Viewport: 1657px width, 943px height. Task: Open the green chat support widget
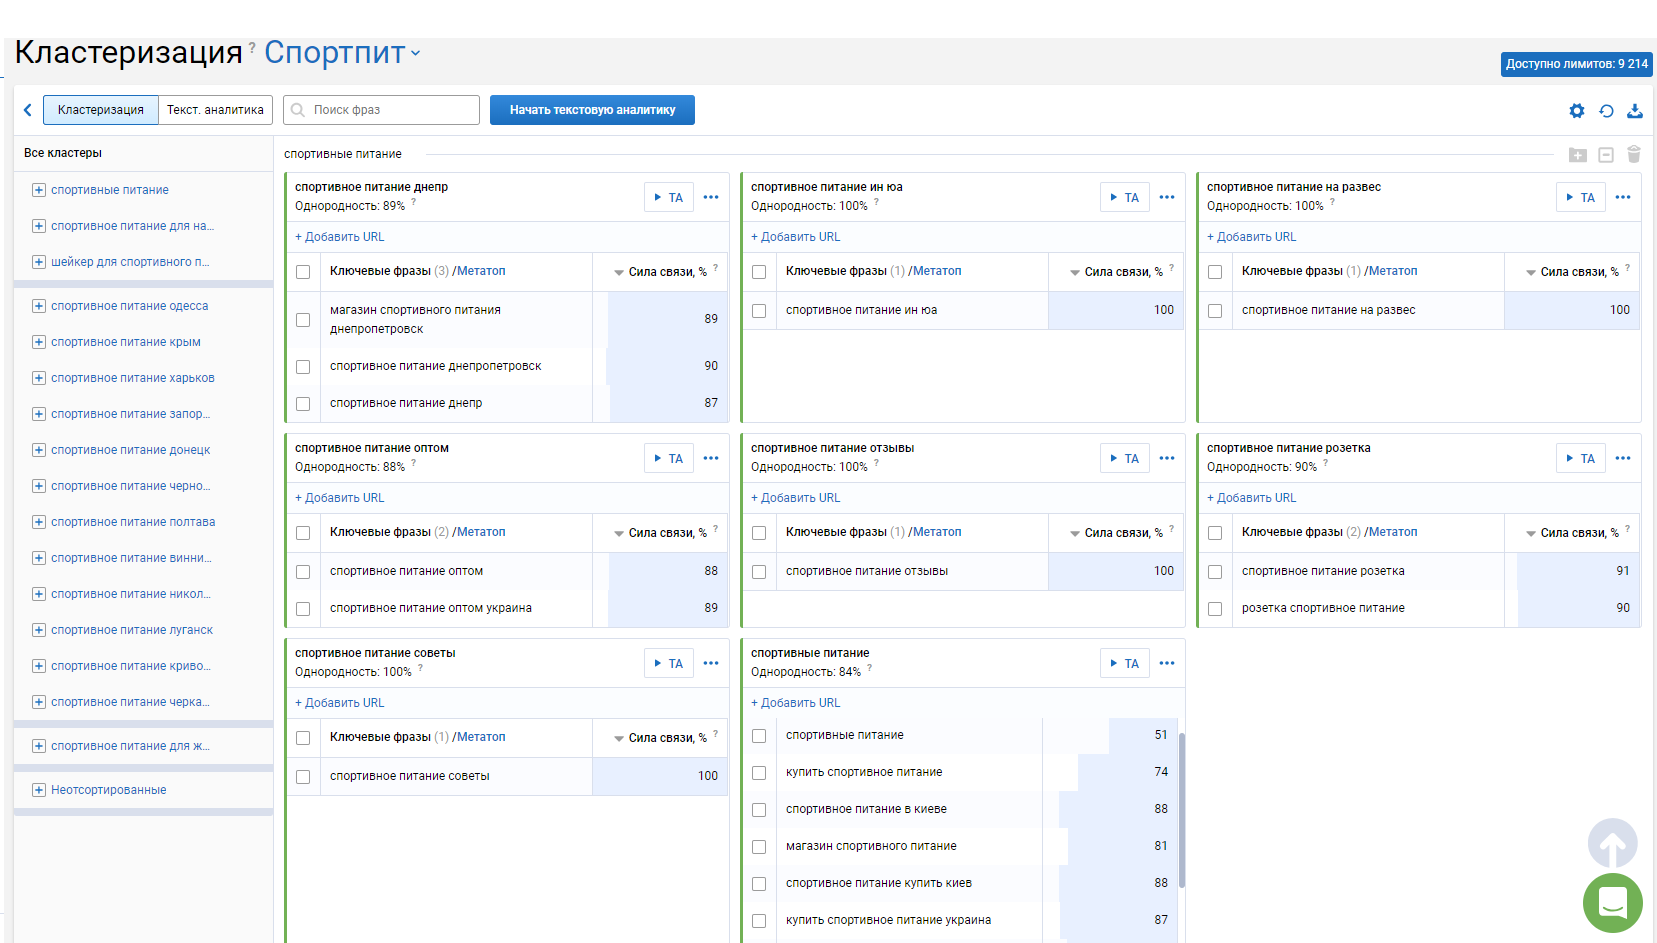click(x=1612, y=903)
